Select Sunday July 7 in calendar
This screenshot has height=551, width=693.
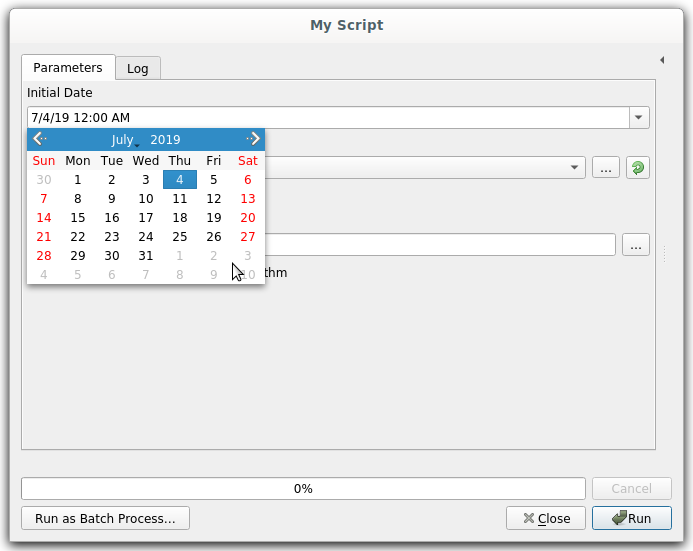pos(44,198)
